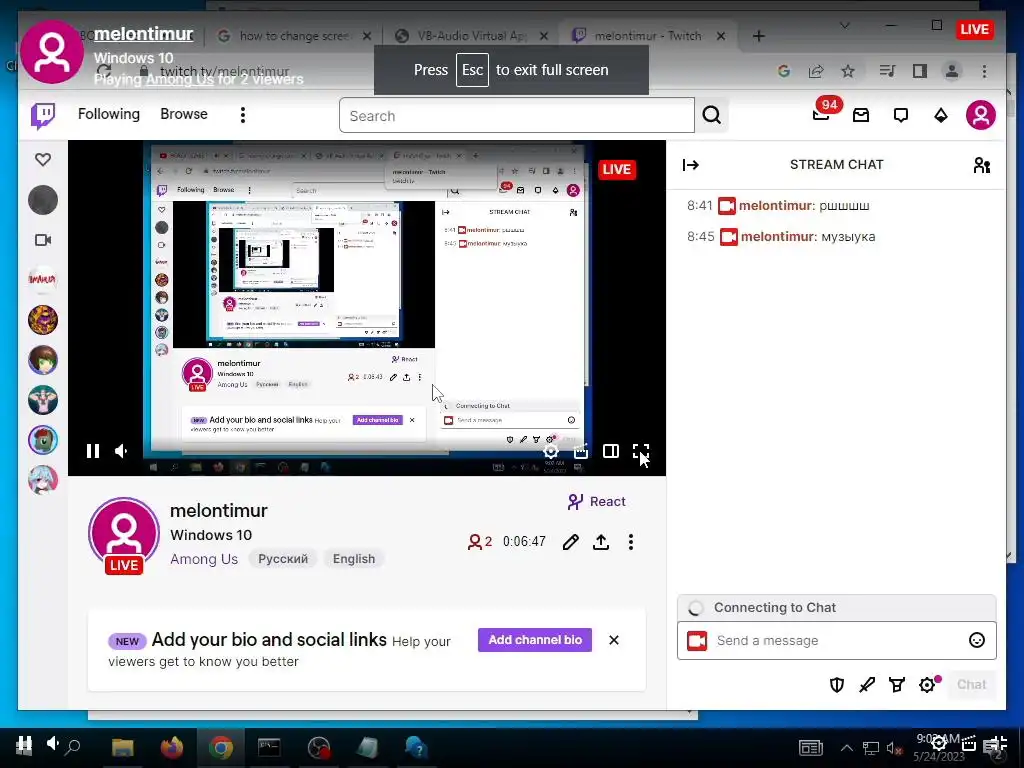This screenshot has width=1024, height=768.
Task: Click the Twitch logo home icon
Action: (x=43, y=116)
